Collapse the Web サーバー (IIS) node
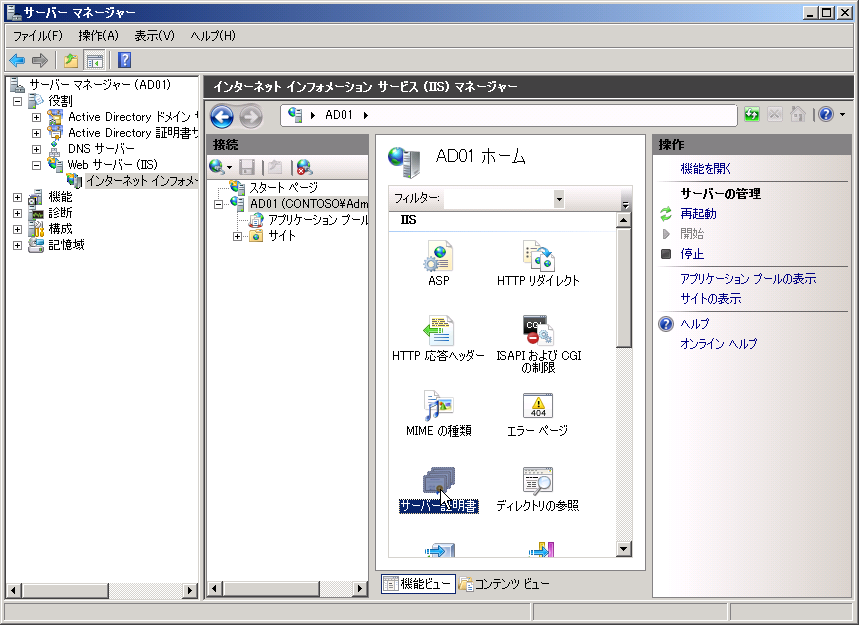859x625 pixels. (36, 165)
